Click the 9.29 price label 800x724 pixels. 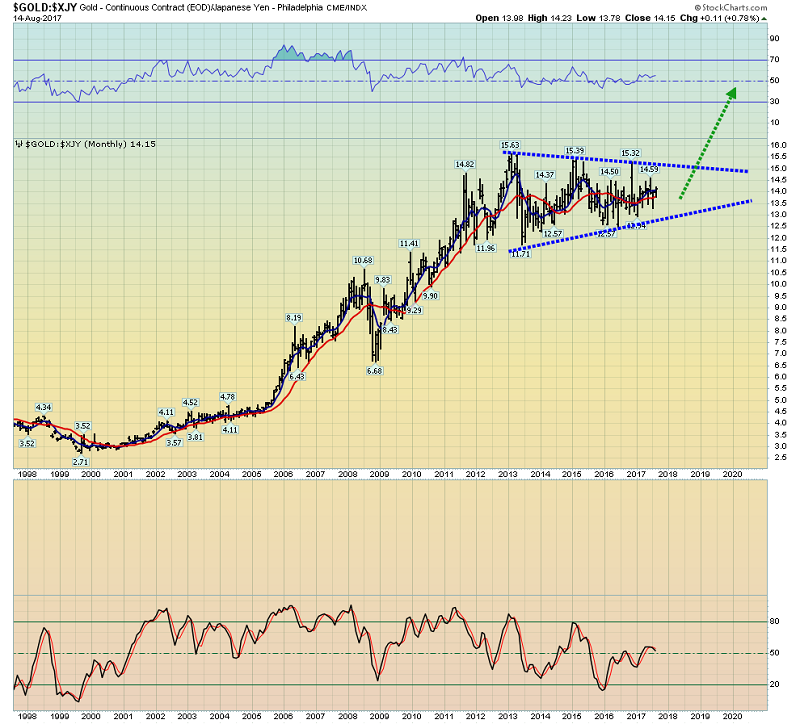pos(414,310)
